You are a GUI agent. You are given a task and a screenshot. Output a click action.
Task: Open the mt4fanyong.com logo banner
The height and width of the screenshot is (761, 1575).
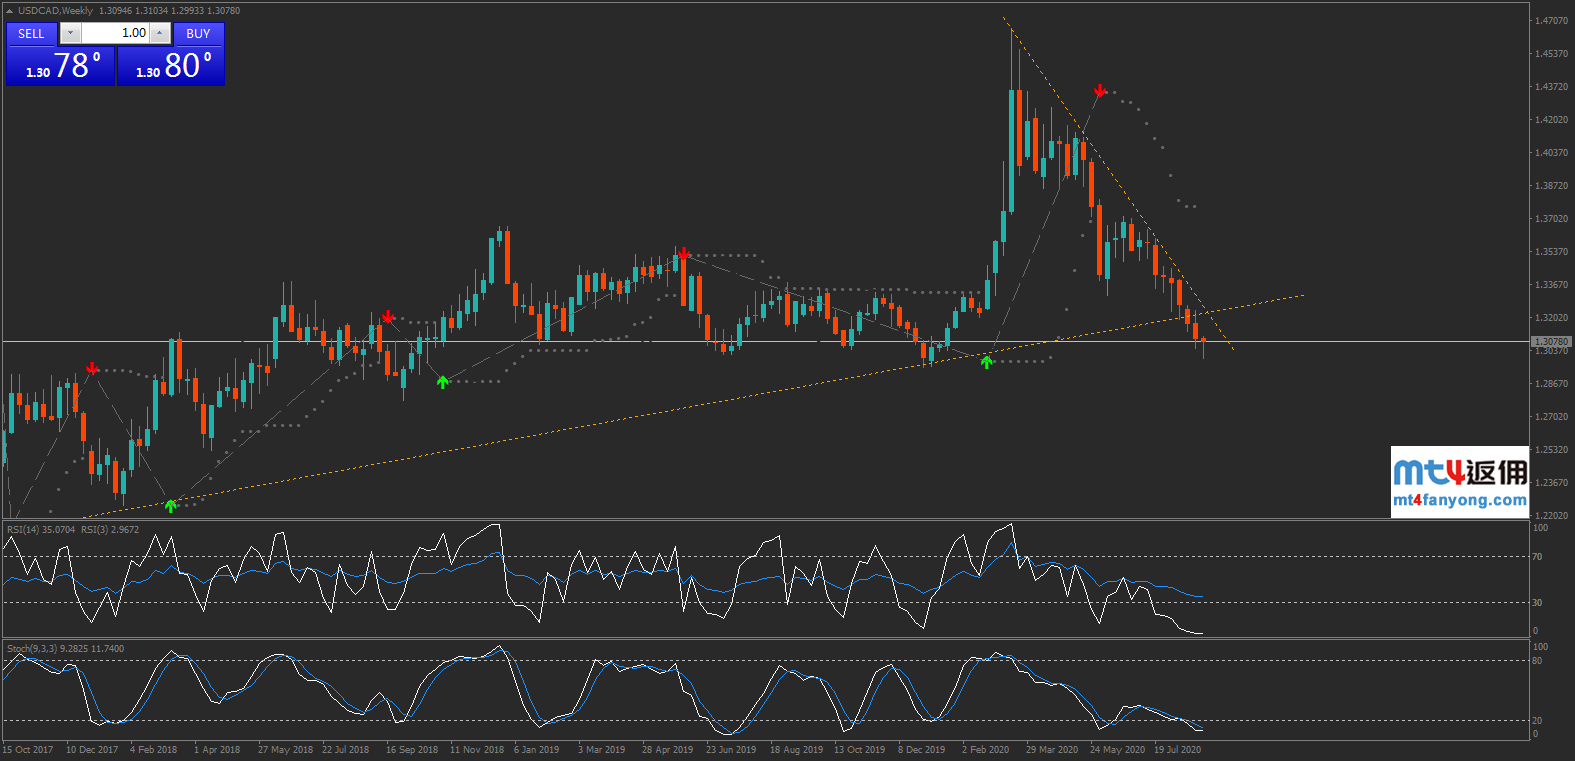coord(1459,482)
